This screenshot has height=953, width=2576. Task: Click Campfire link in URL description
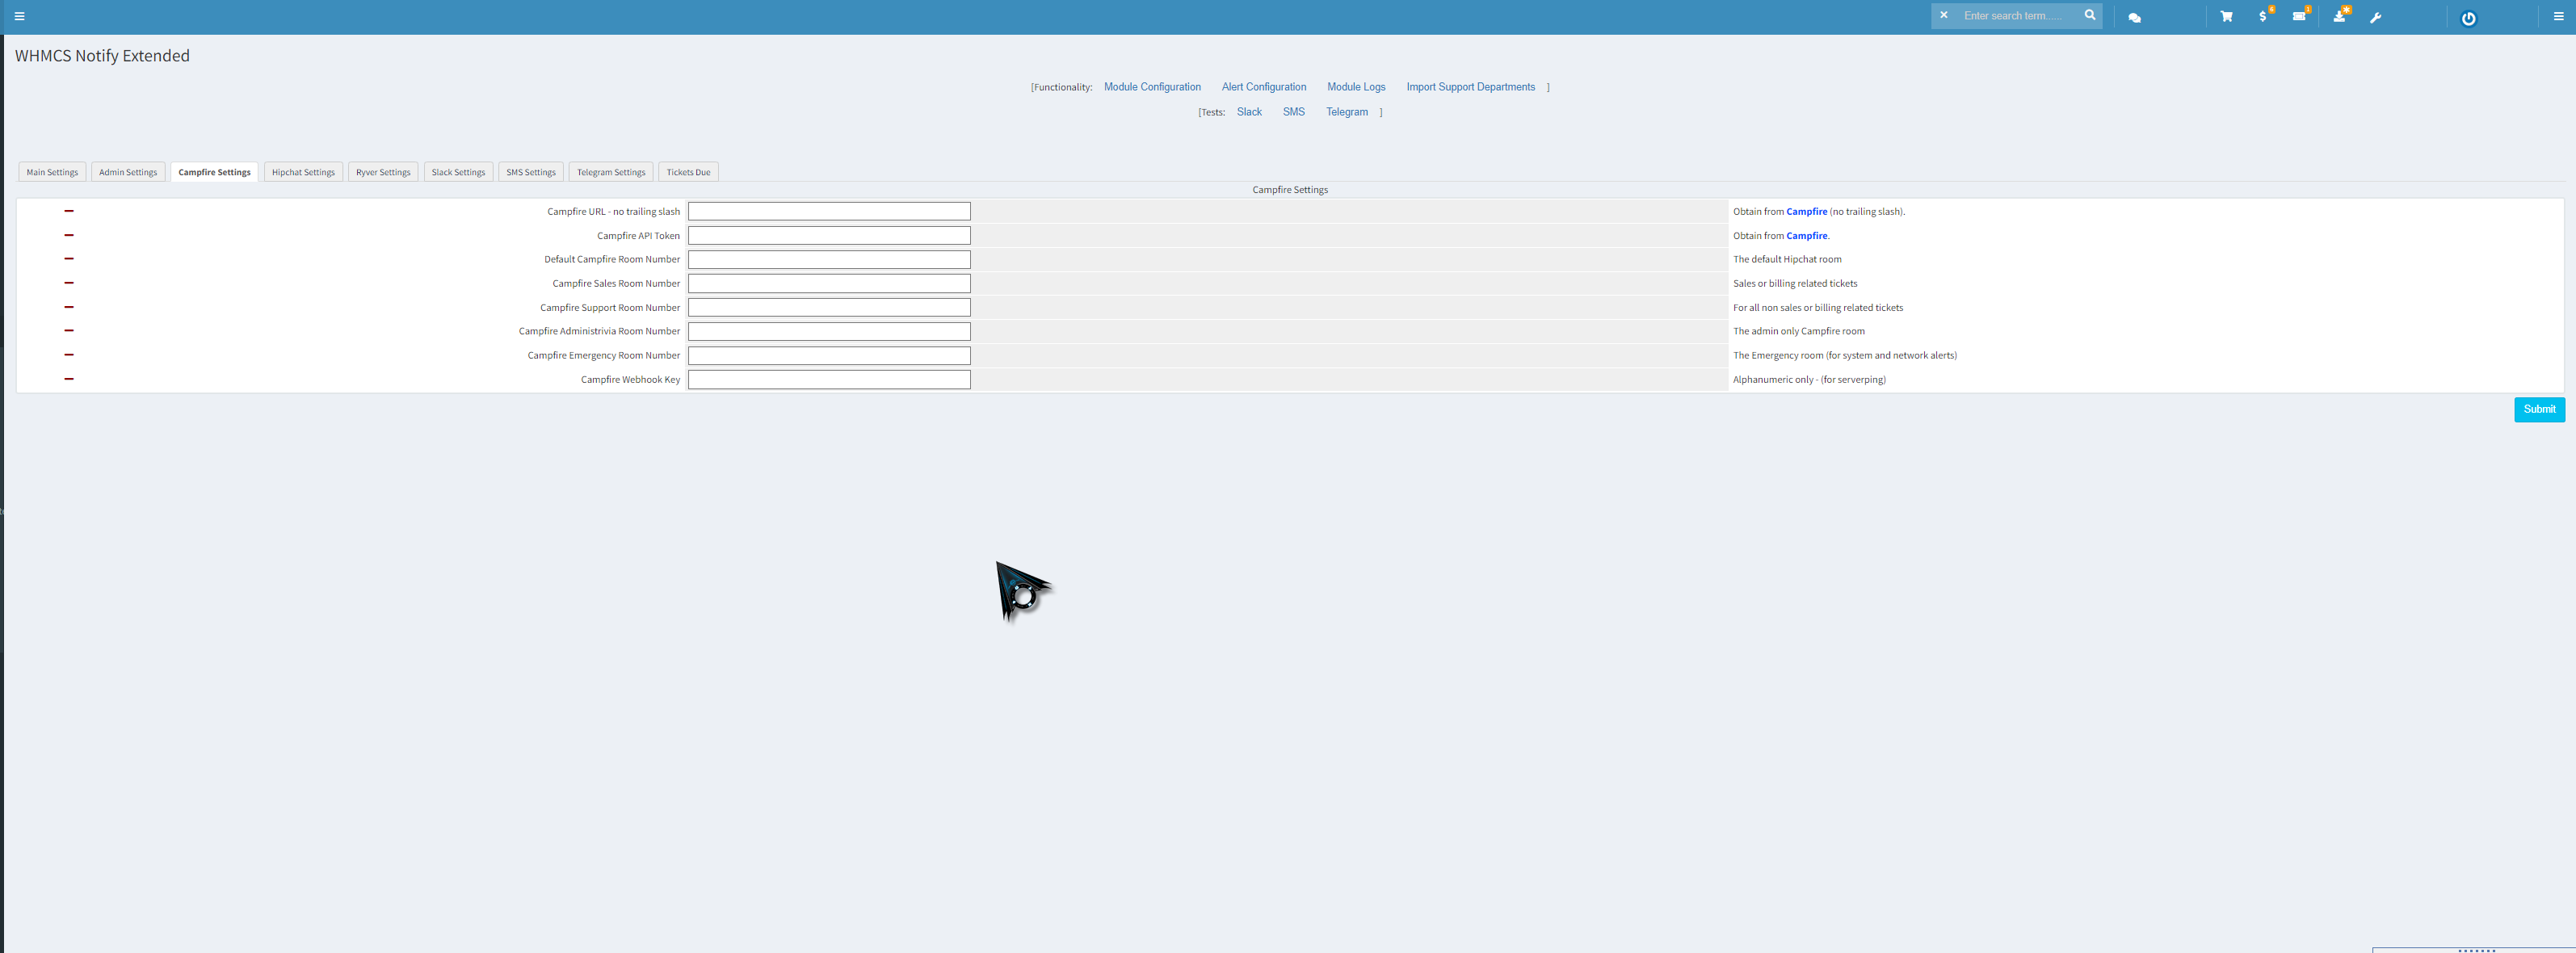(x=1806, y=211)
